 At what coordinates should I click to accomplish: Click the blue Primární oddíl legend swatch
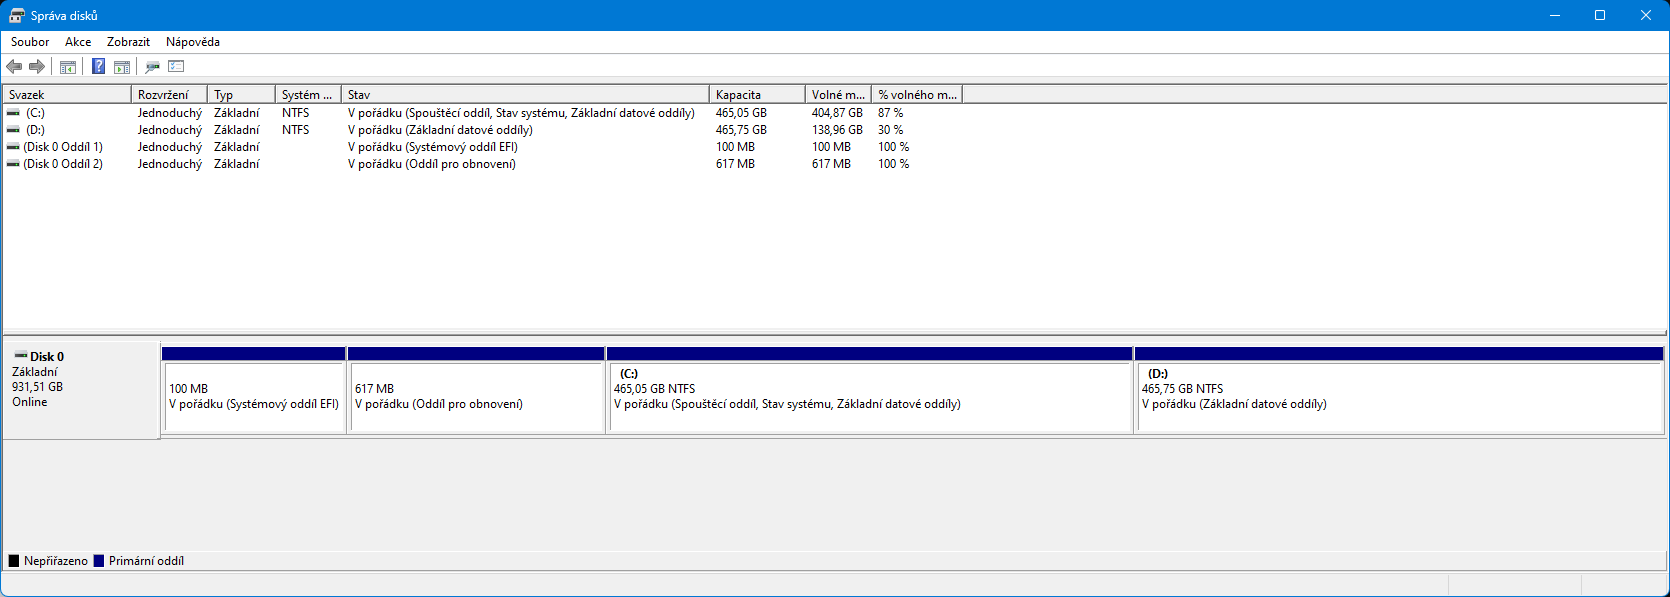coord(99,561)
